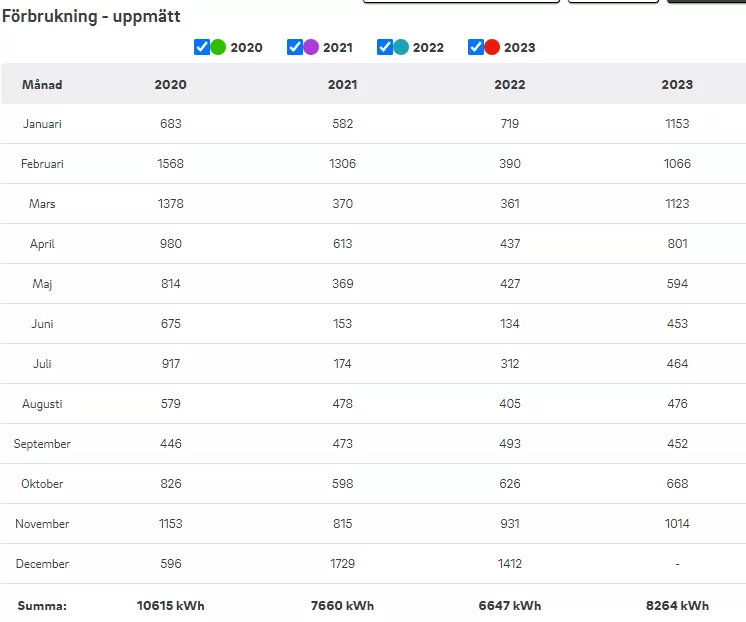The image size is (746, 622).
Task: Click the 2023 total 8264 kWh
Action: coord(677,605)
